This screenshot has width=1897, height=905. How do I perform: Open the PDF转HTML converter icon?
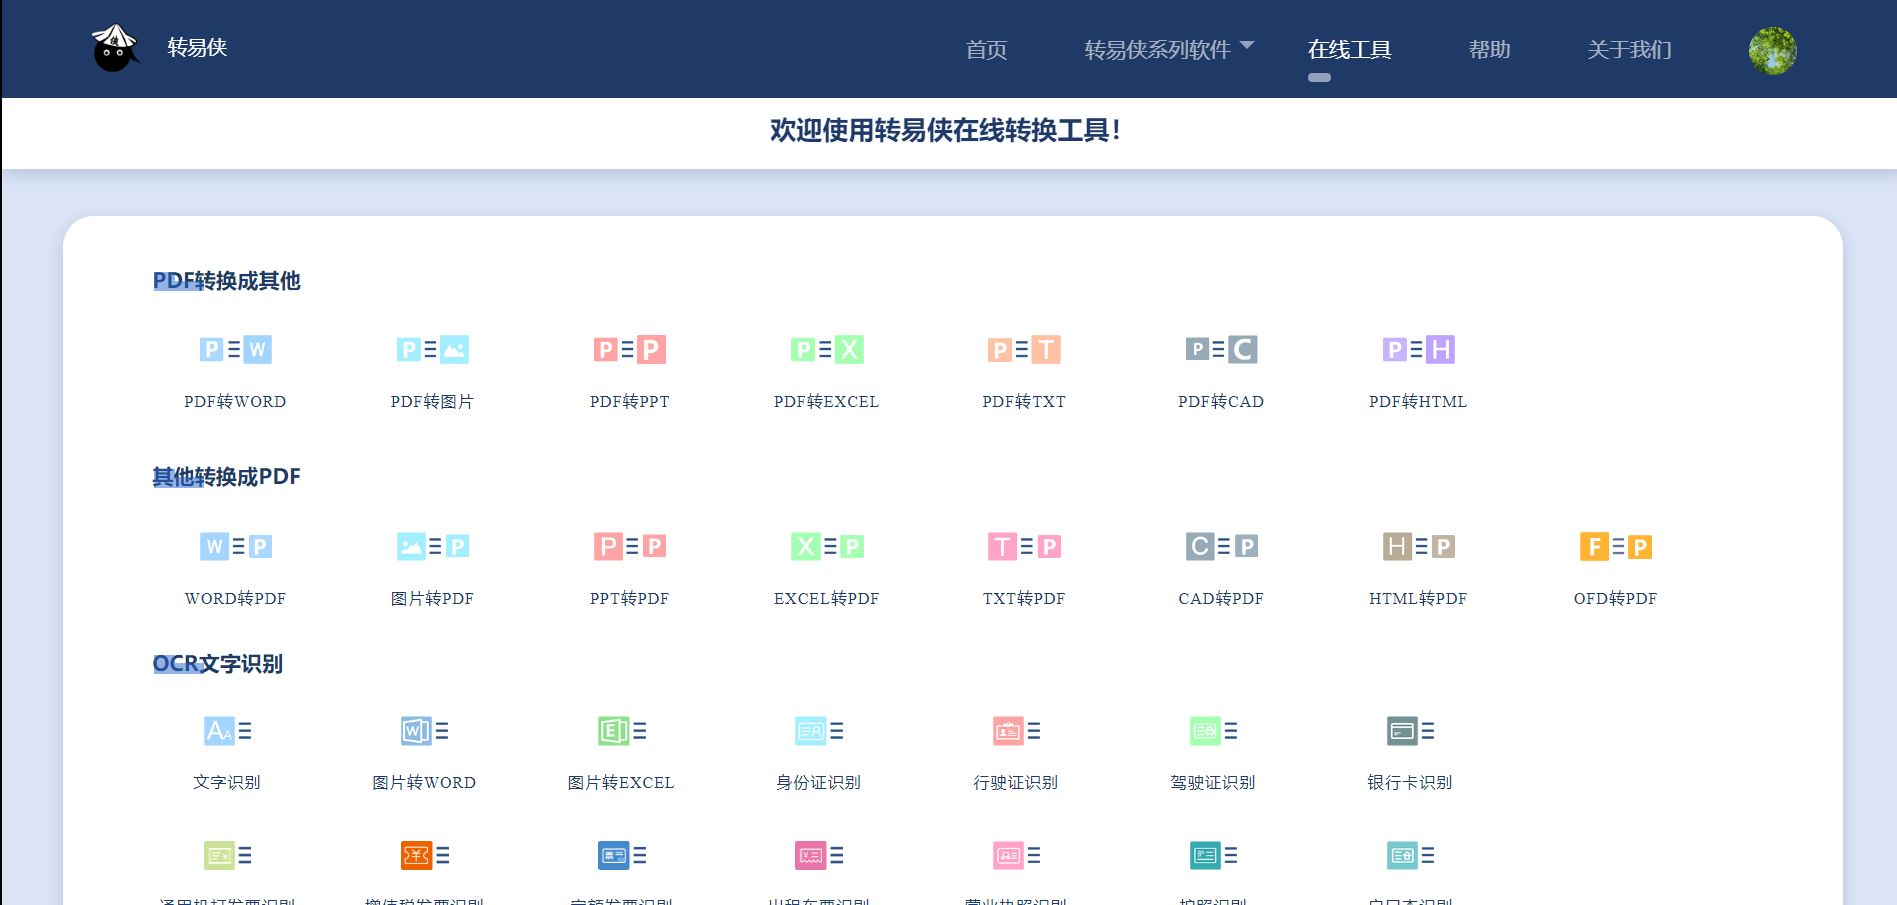[x=1418, y=350]
